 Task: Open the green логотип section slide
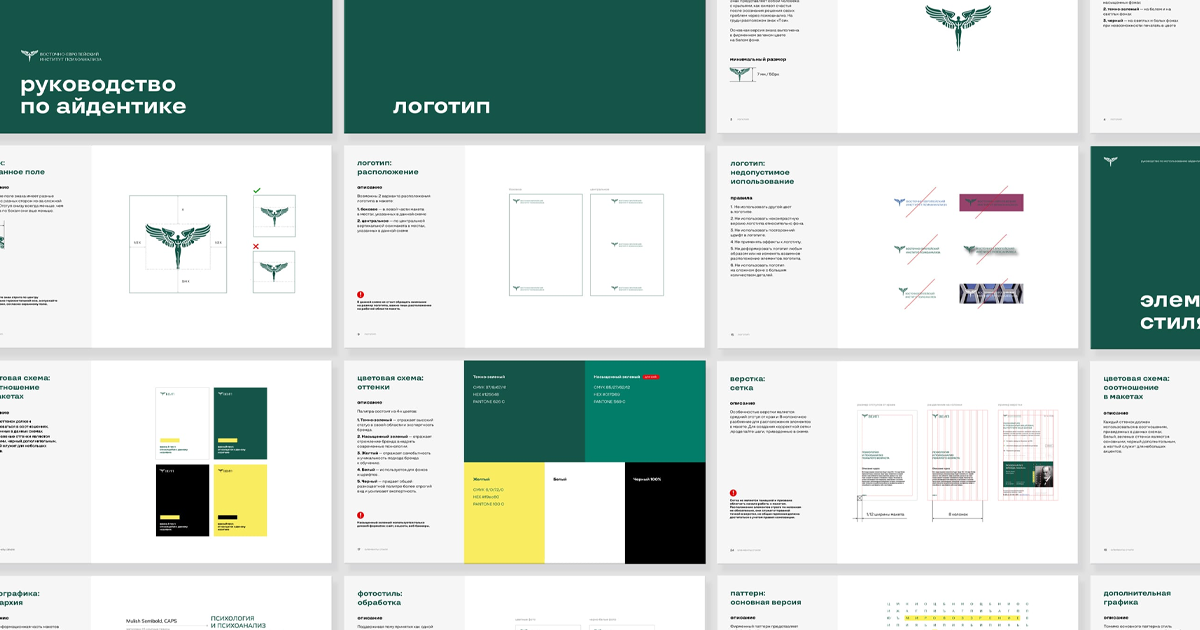pyautogui.click(x=525, y=66)
